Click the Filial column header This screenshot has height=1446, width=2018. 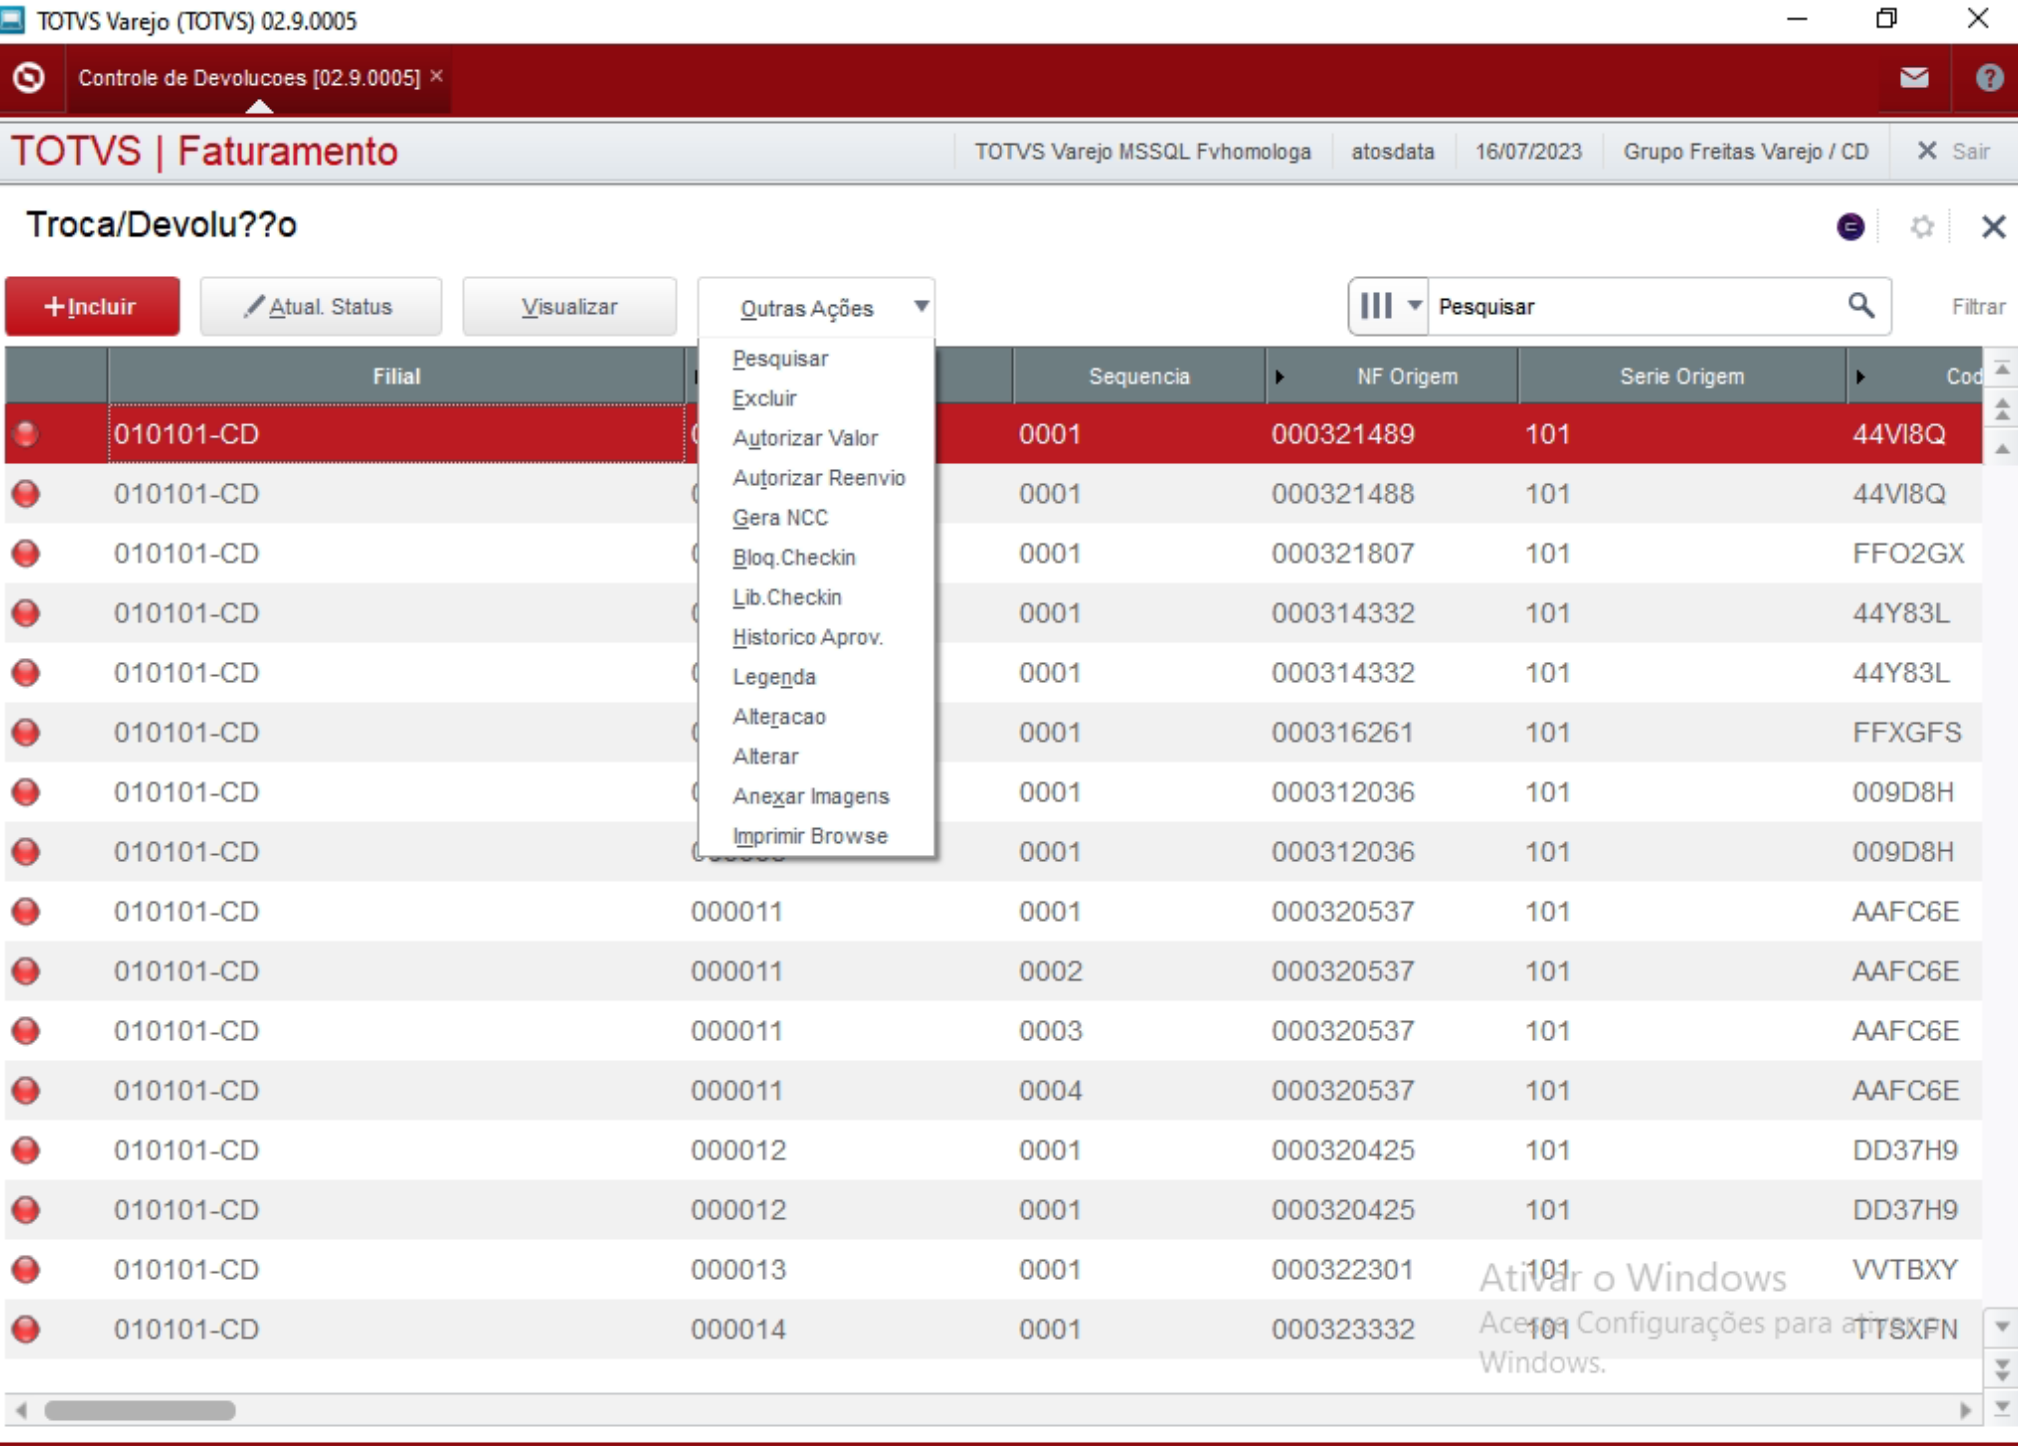(396, 376)
